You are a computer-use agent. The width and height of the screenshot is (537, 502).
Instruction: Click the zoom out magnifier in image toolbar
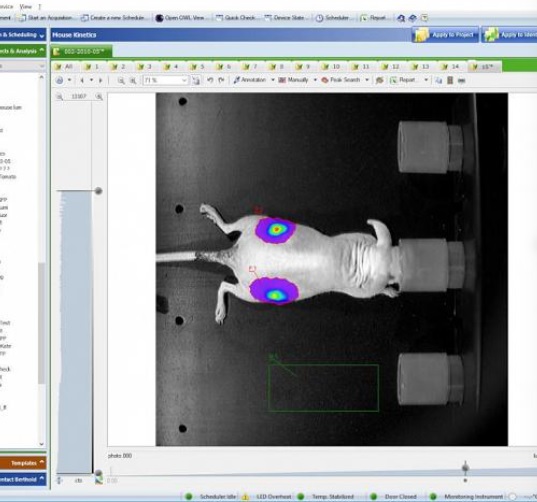pyautogui.click(x=121, y=80)
